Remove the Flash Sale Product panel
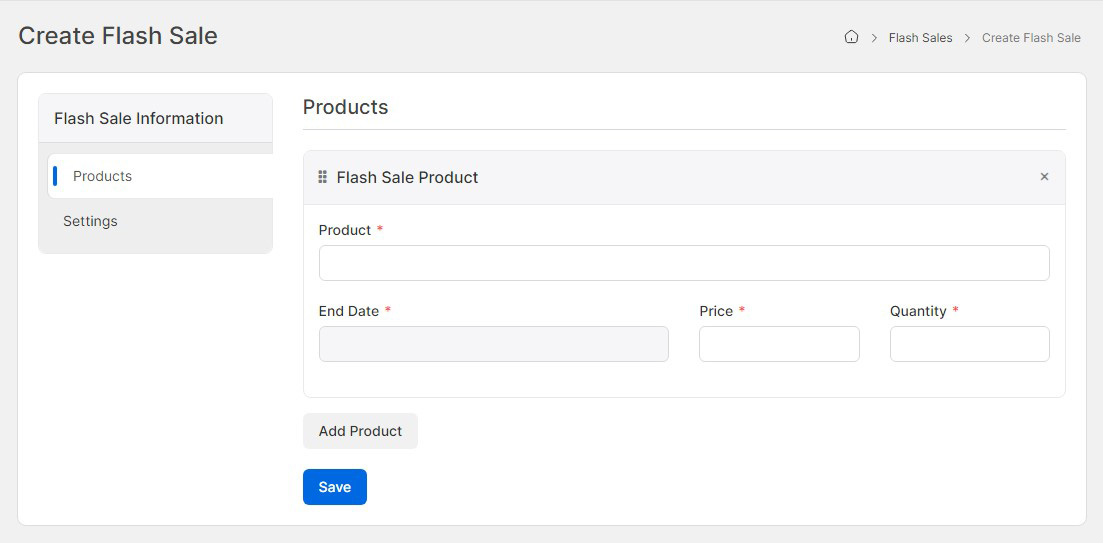 point(1044,177)
